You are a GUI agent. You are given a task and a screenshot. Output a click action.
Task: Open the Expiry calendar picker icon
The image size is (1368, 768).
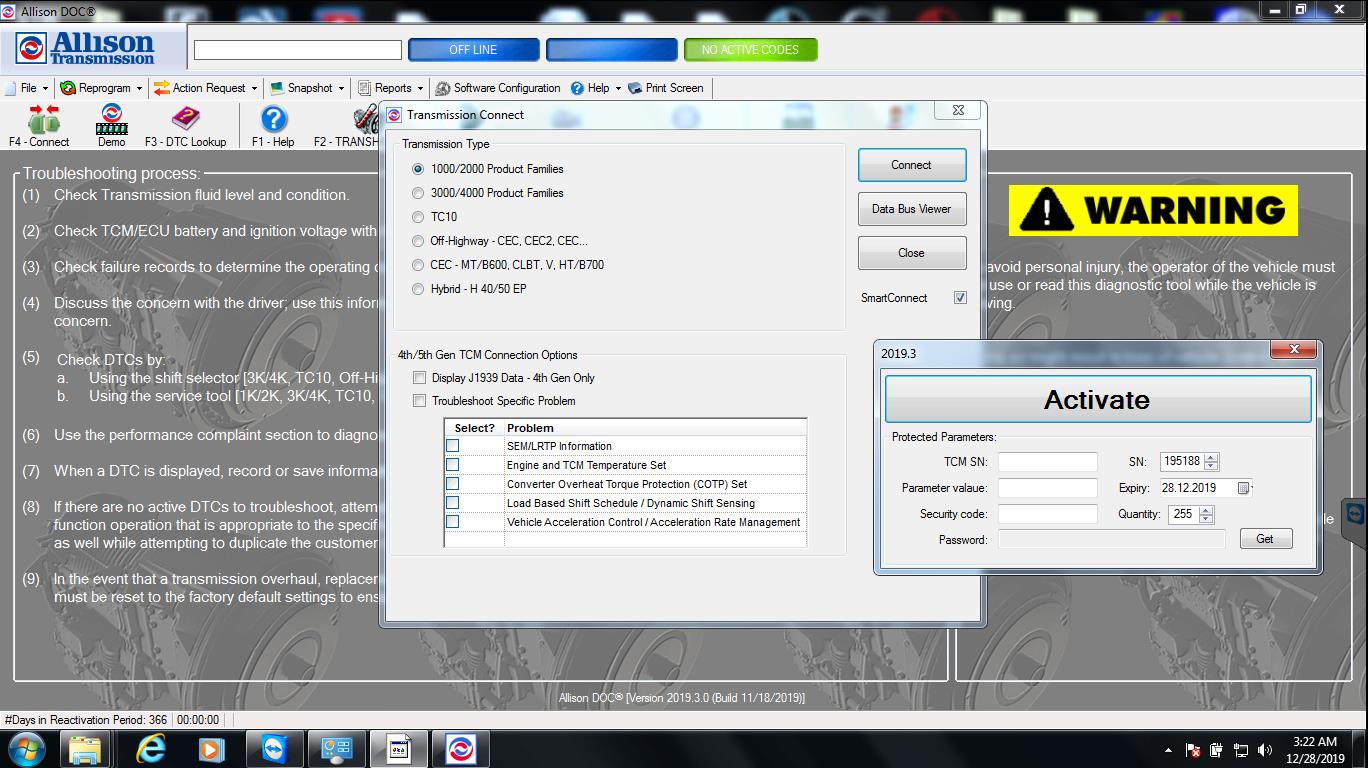point(1244,488)
